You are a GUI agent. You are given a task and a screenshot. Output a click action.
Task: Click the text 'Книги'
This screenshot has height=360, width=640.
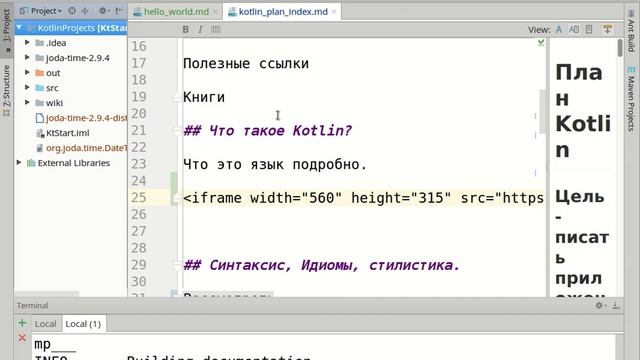(204, 97)
